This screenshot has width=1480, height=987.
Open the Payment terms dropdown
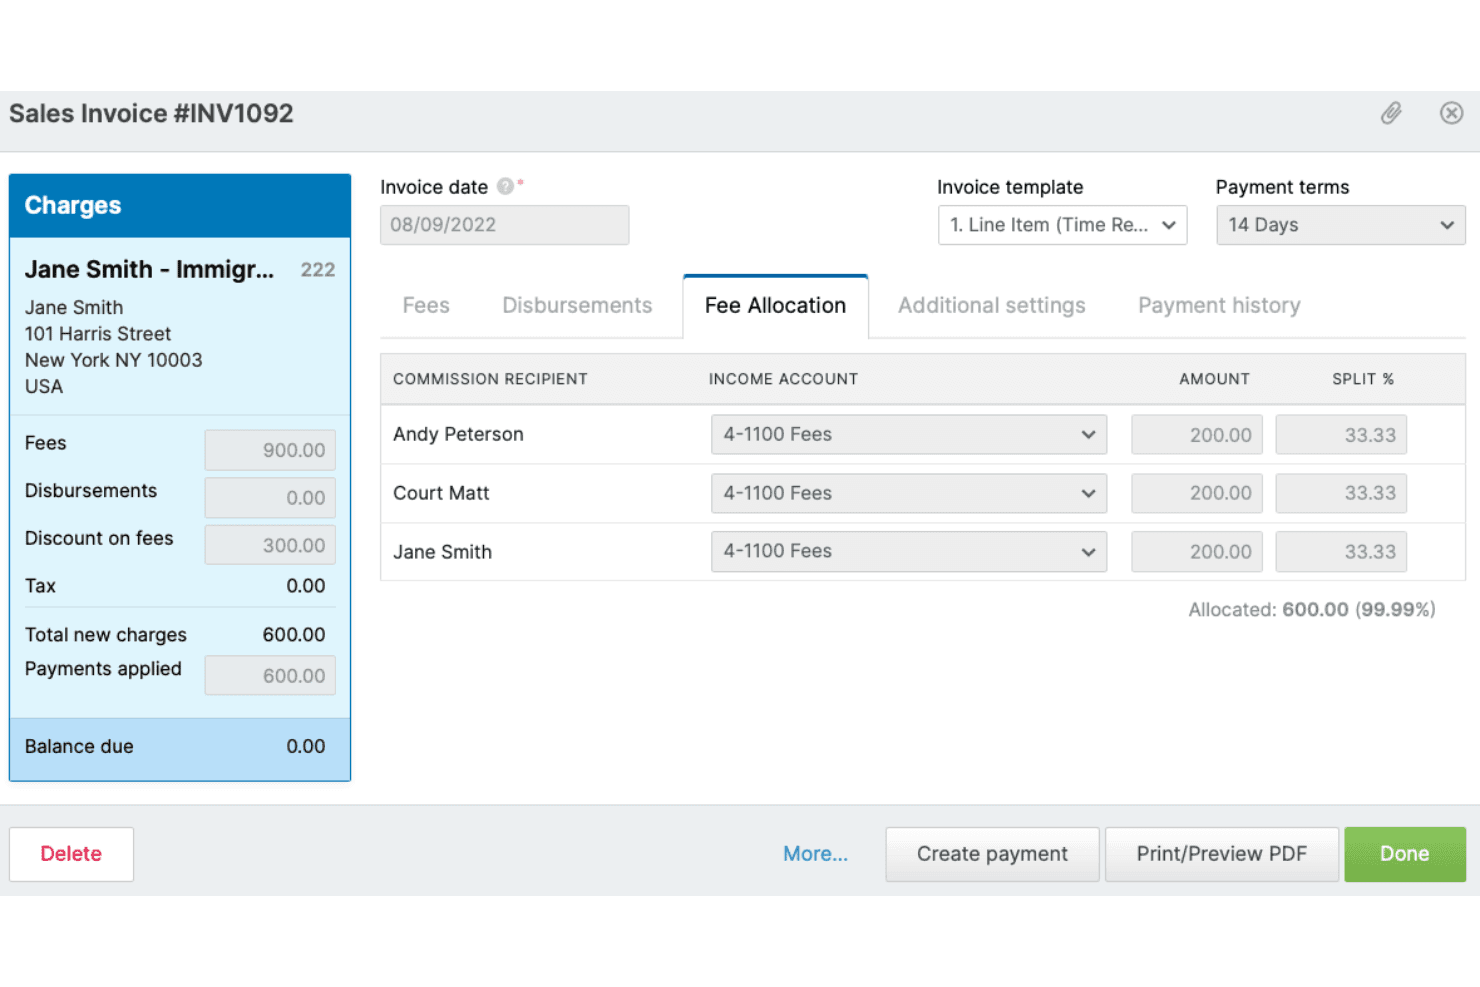click(x=1341, y=225)
